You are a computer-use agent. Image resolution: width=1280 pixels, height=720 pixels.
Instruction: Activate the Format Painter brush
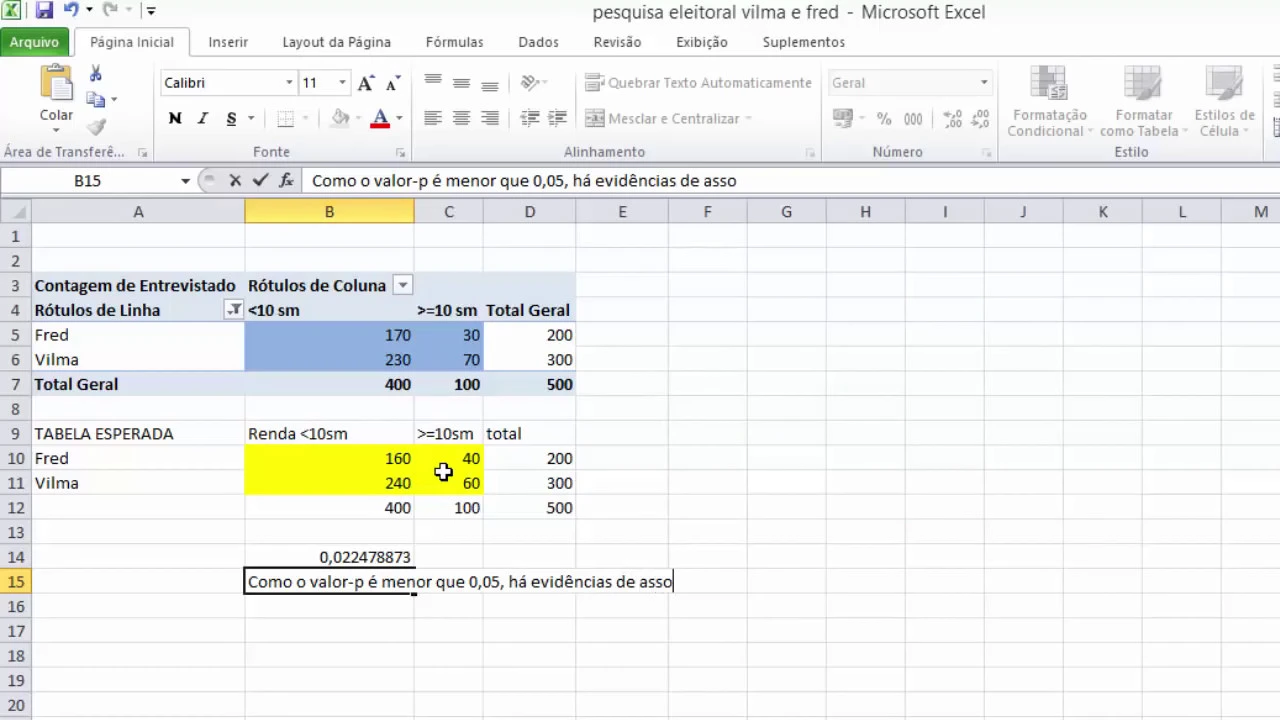[x=96, y=126]
